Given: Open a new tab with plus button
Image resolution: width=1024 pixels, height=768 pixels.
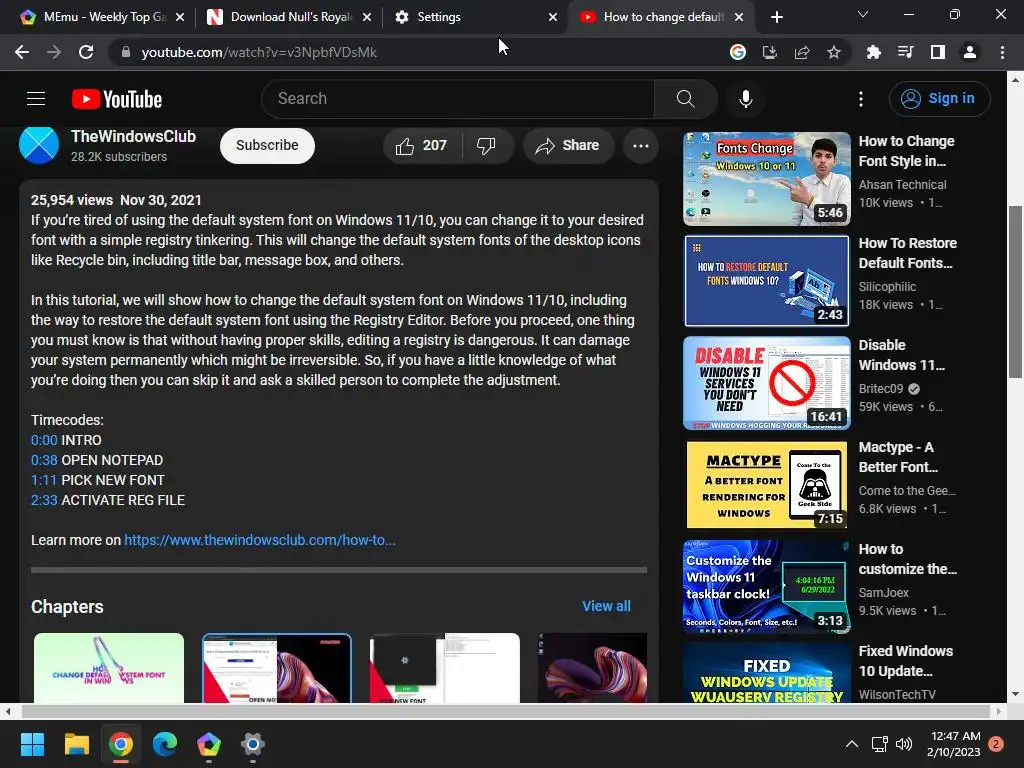Looking at the screenshot, I should (776, 17).
